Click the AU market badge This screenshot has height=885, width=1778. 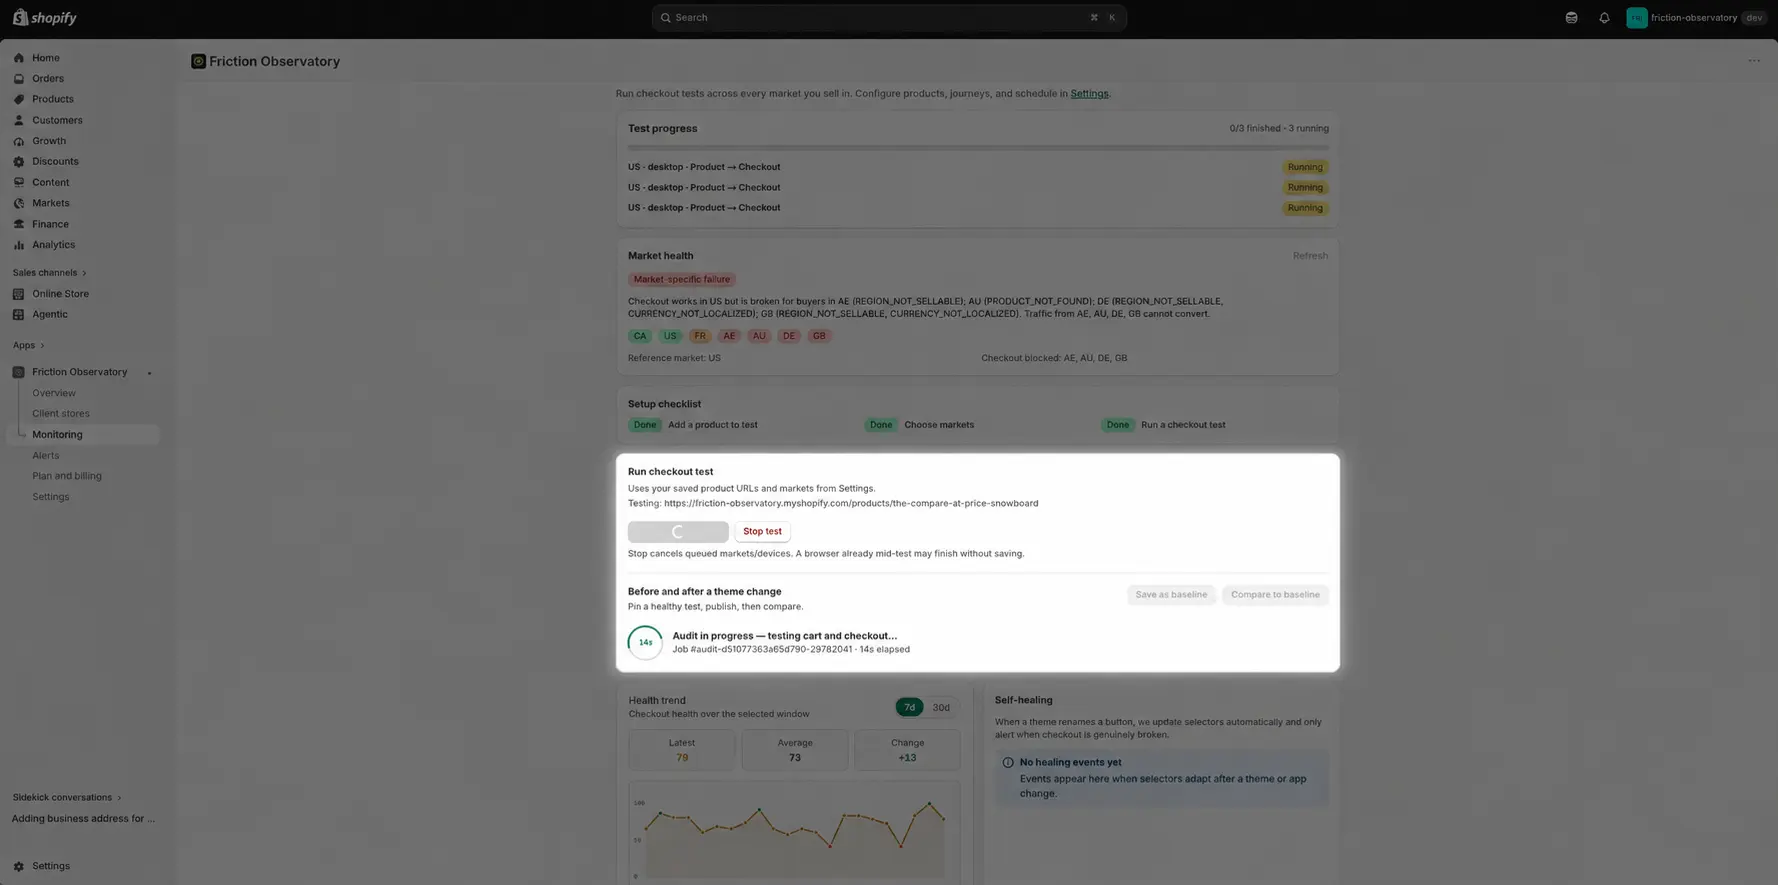coord(759,336)
